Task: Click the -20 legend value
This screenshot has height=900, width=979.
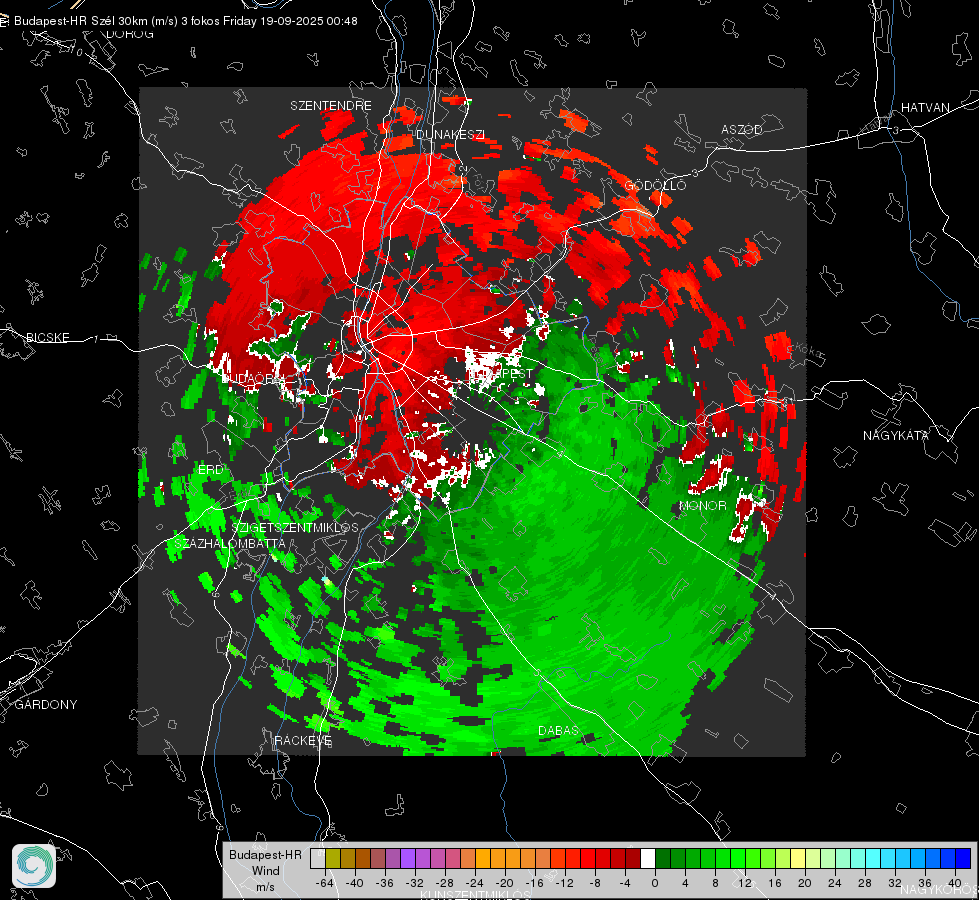Action: pos(504,883)
